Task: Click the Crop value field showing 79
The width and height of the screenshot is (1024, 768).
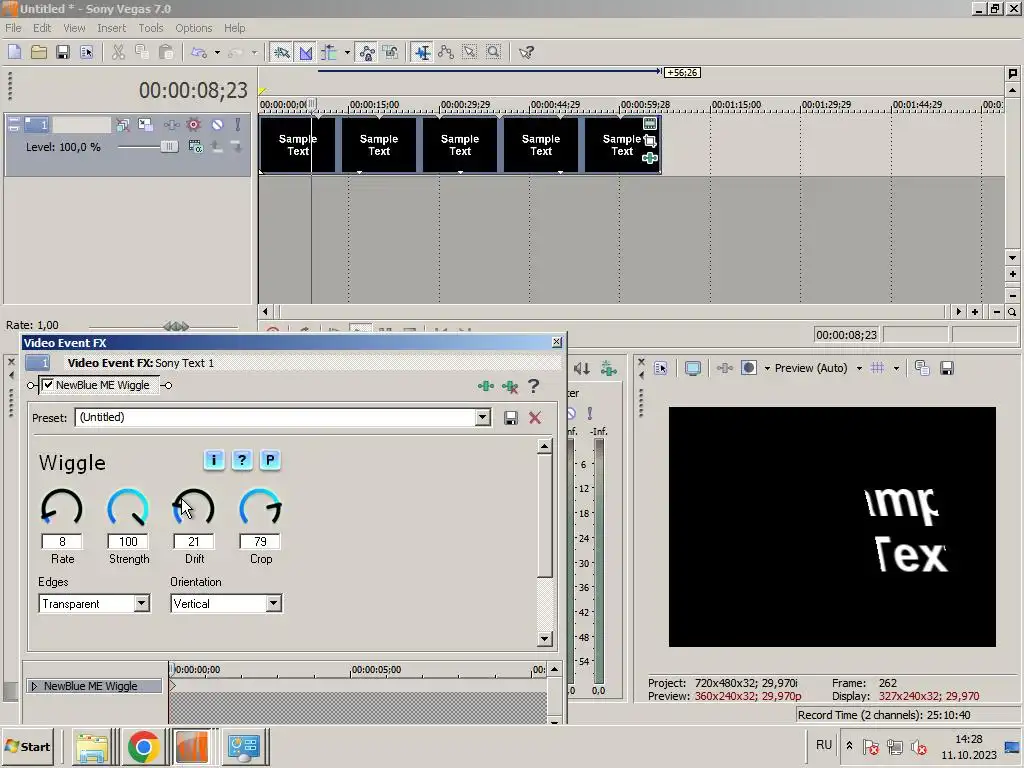Action: (260, 541)
